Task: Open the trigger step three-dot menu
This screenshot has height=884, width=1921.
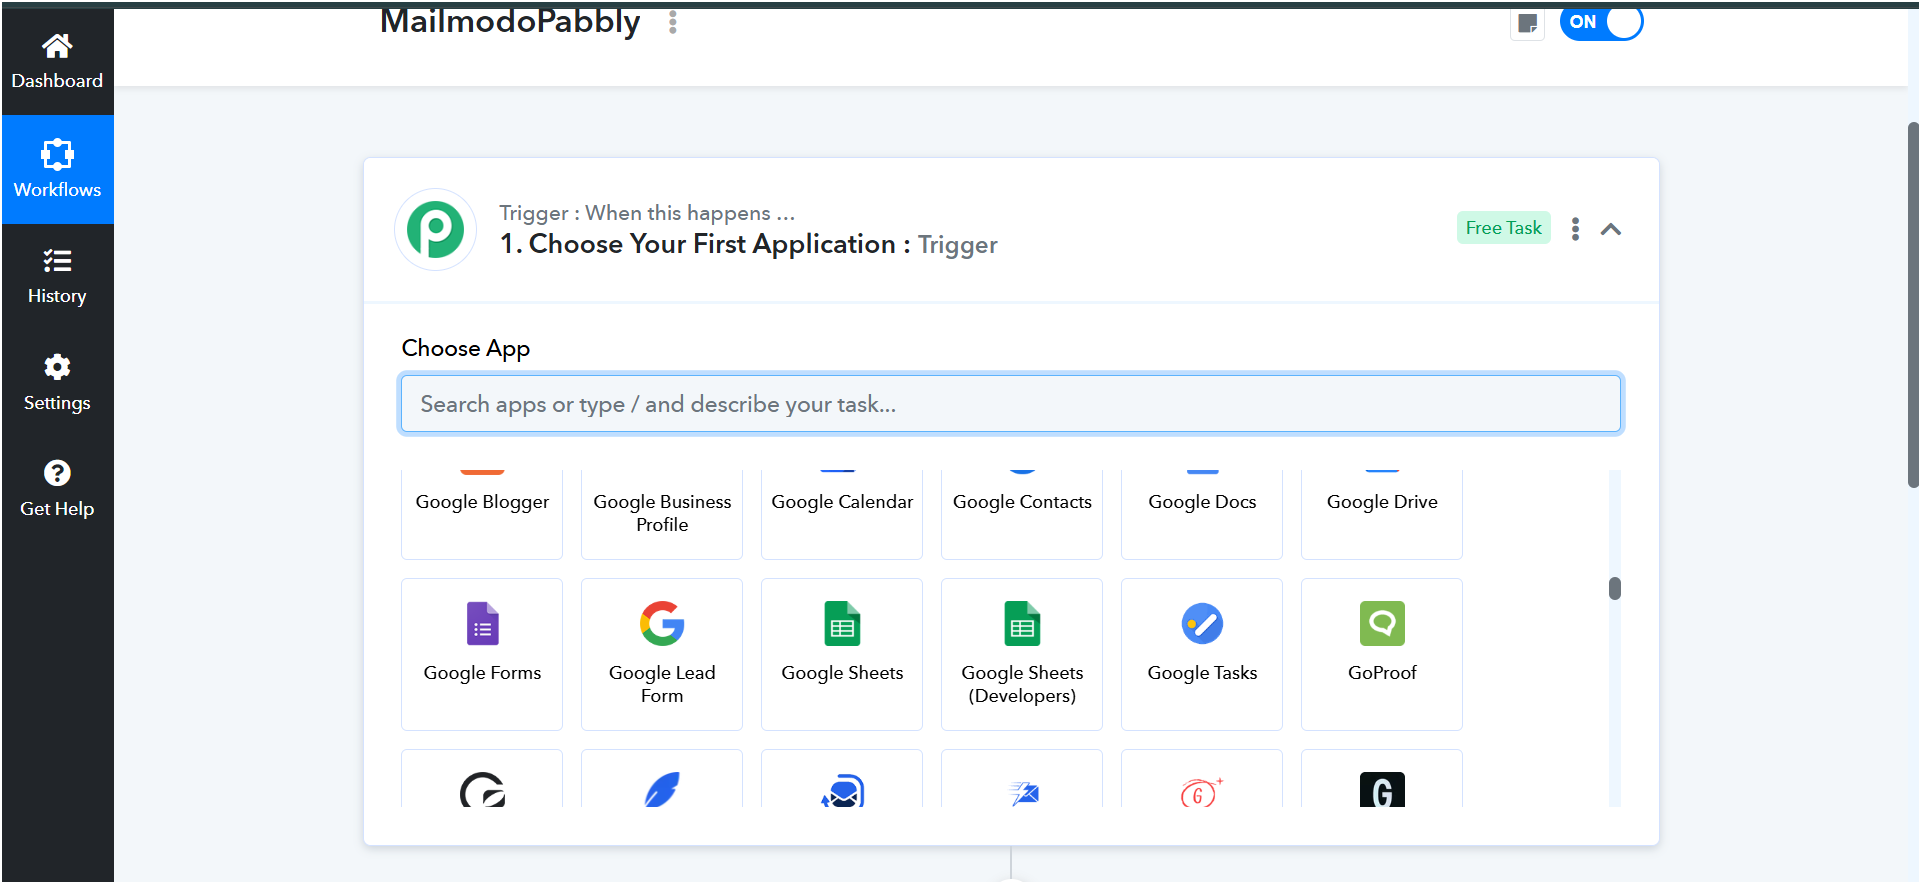Action: point(1575,229)
